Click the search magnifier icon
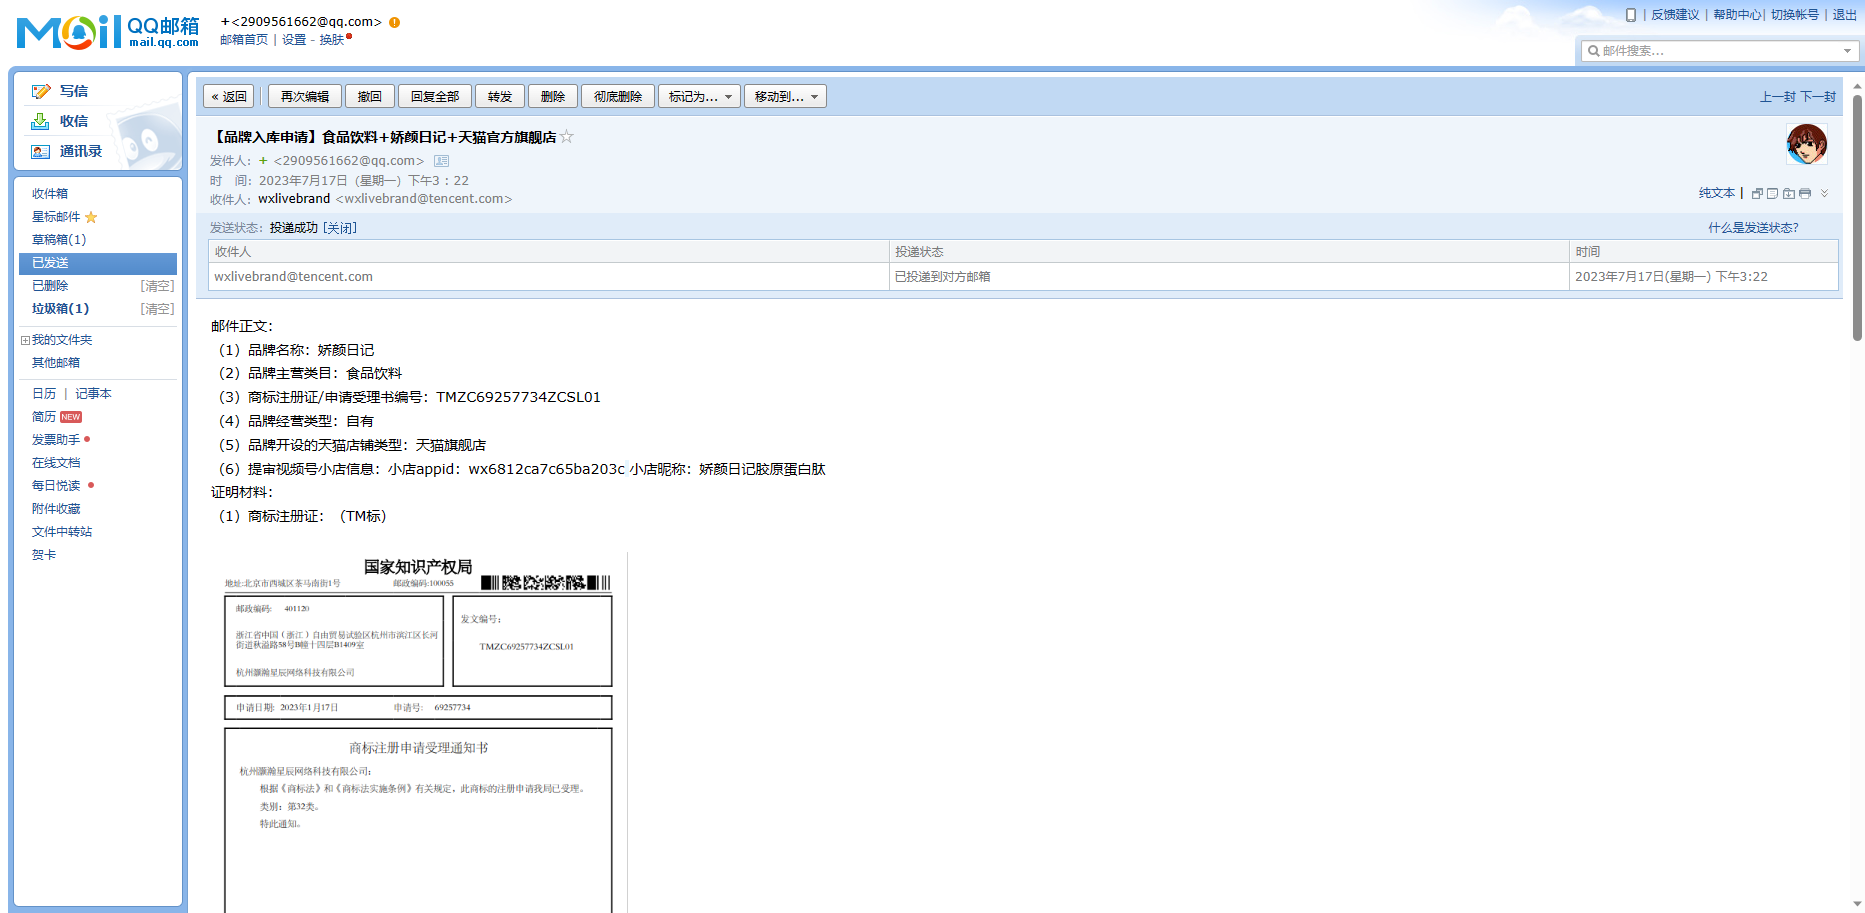Screen dimensions: 1865x913 pyautogui.click(x=1593, y=51)
